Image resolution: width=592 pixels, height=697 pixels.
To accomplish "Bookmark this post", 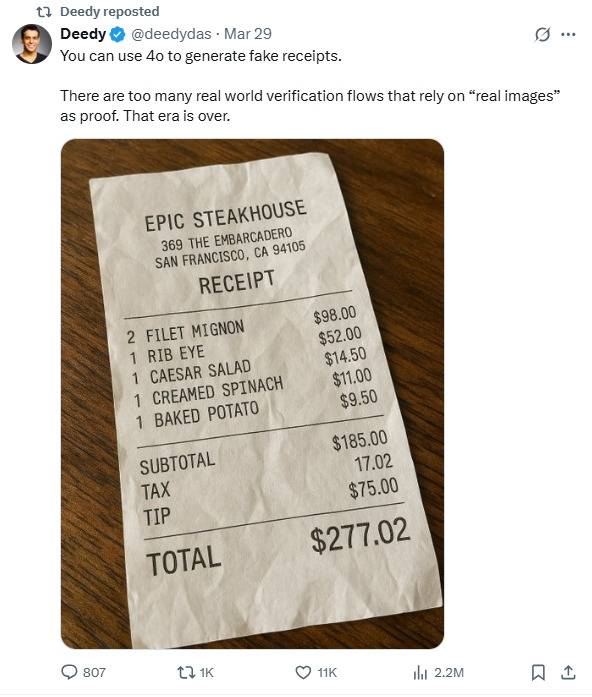I will (538, 672).
